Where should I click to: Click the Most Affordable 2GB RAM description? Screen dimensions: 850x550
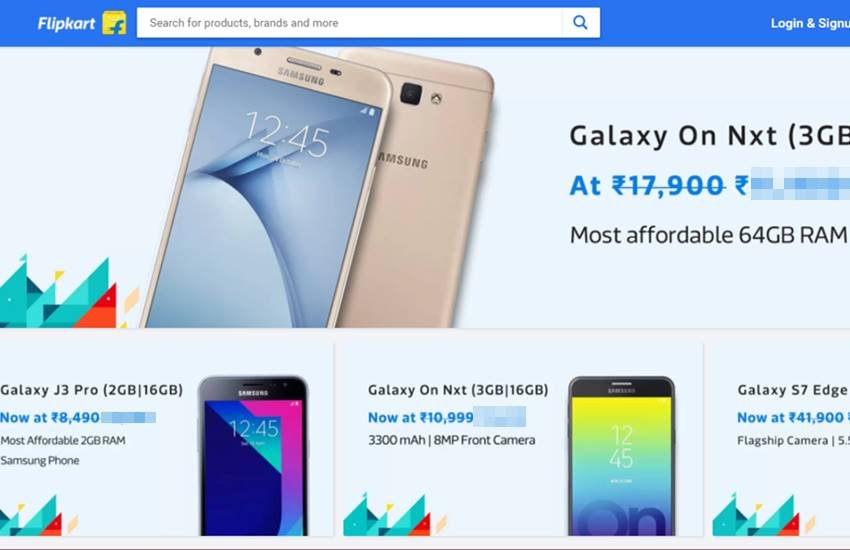point(63,440)
